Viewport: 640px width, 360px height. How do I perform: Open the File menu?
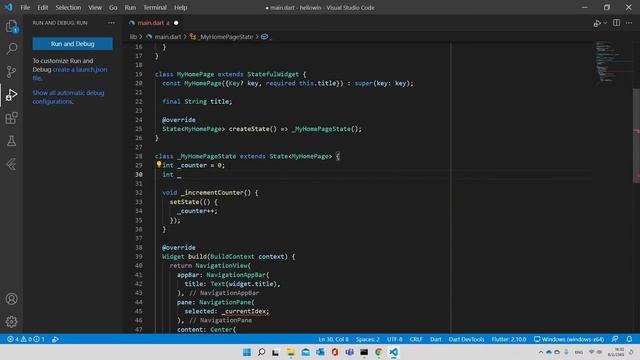pos(25,7)
